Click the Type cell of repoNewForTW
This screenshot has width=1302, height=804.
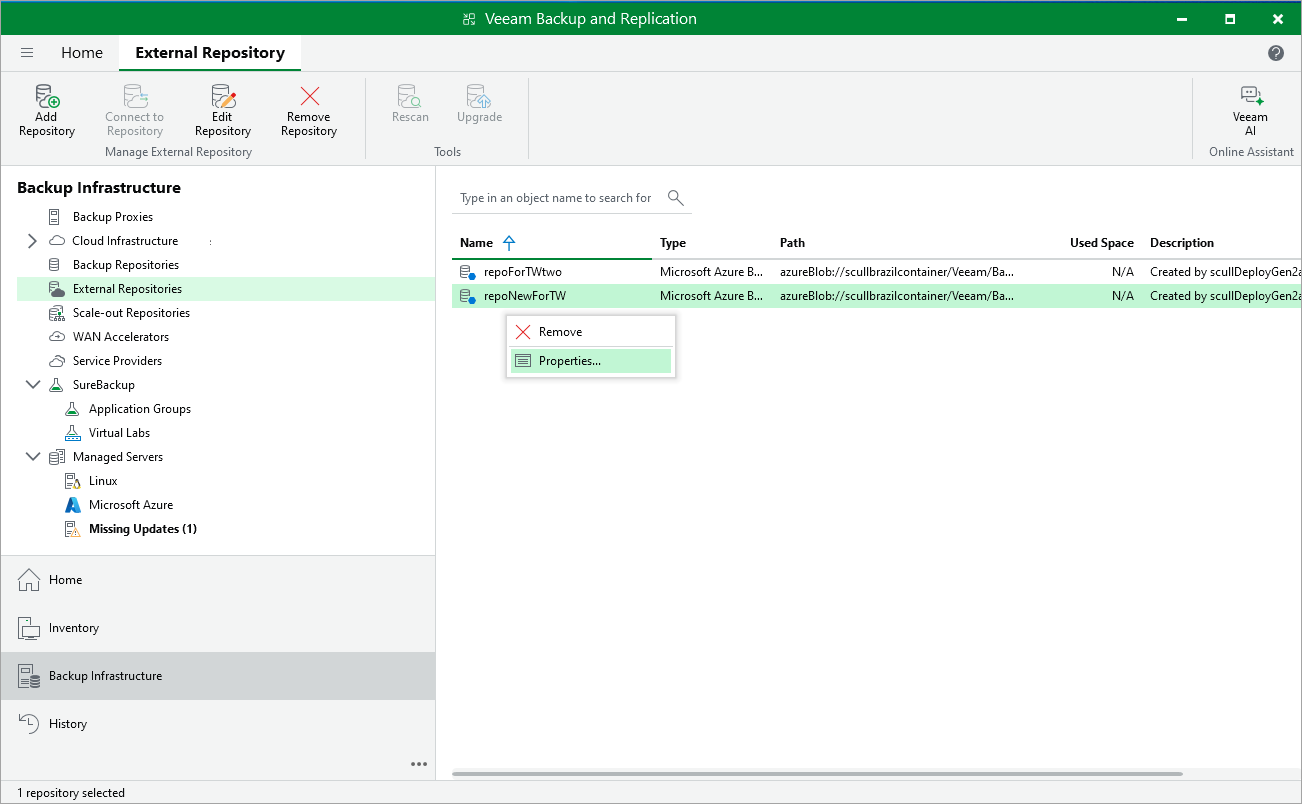[x=712, y=296]
